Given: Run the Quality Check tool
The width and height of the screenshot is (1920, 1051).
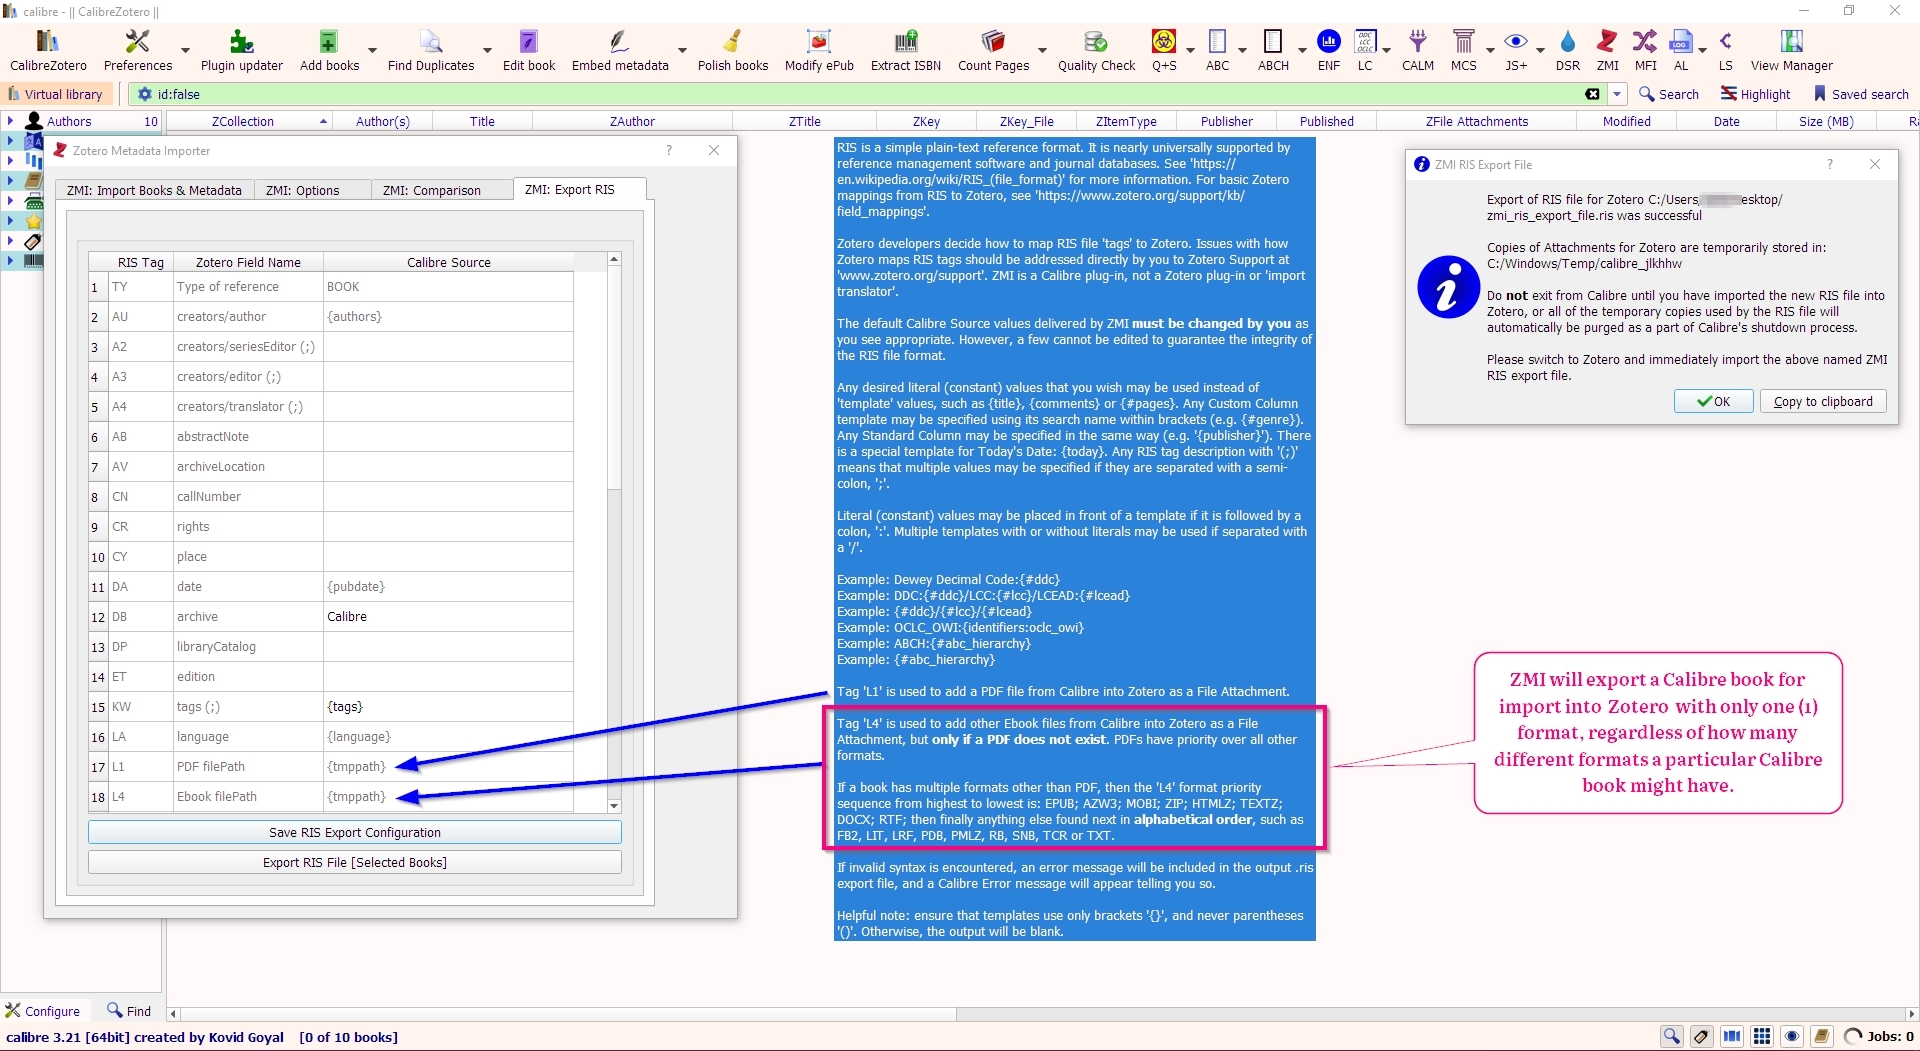Looking at the screenshot, I should [1096, 50].
